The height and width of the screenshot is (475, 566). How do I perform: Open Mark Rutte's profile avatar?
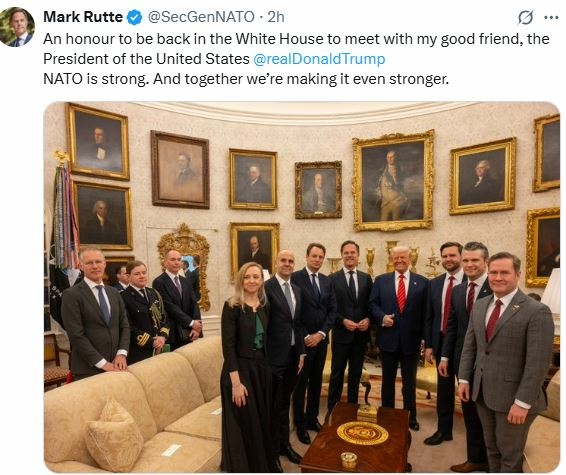pos(17,26)
